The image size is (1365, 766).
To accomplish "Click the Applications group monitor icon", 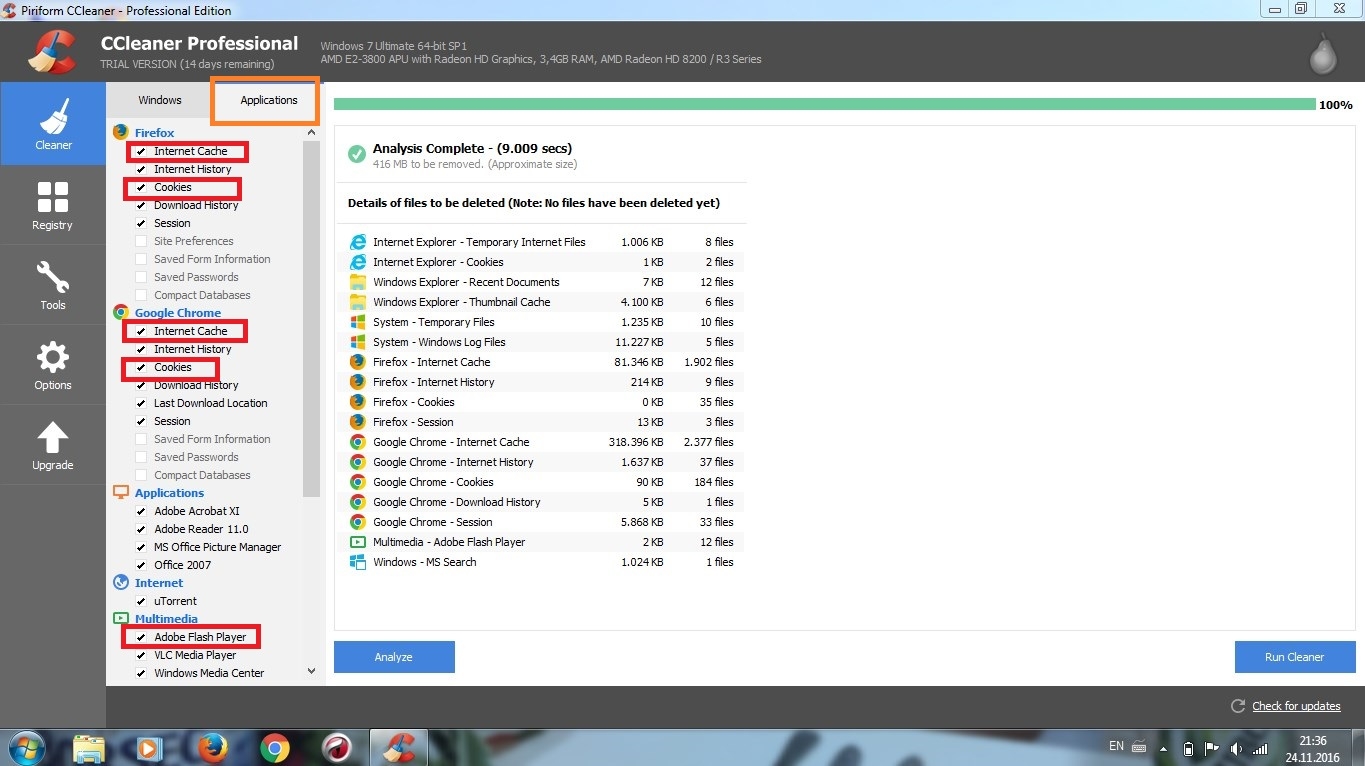I will [121, 492].
